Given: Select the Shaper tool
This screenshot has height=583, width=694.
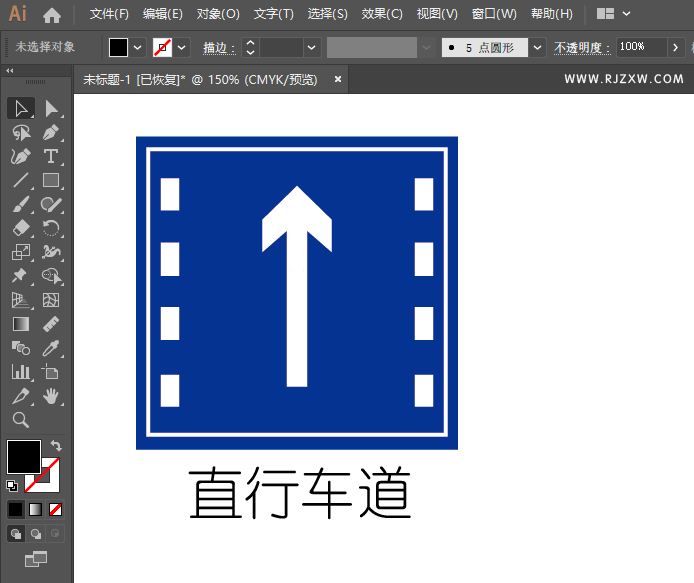Looking at the screenshot, I should [x=51, y=204].
